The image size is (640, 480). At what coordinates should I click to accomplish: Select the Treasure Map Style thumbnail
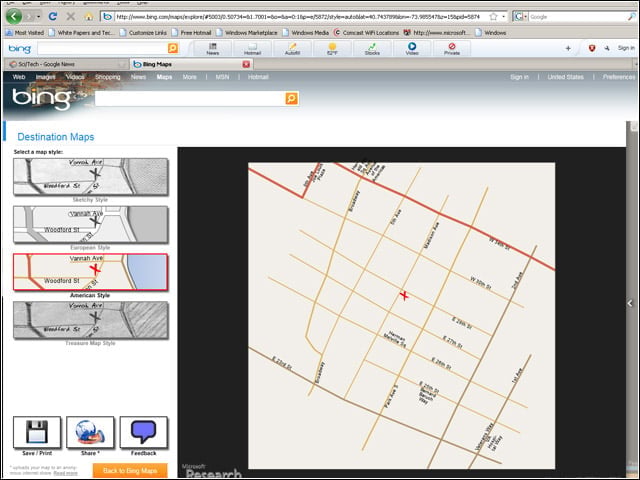pos(90,320)
